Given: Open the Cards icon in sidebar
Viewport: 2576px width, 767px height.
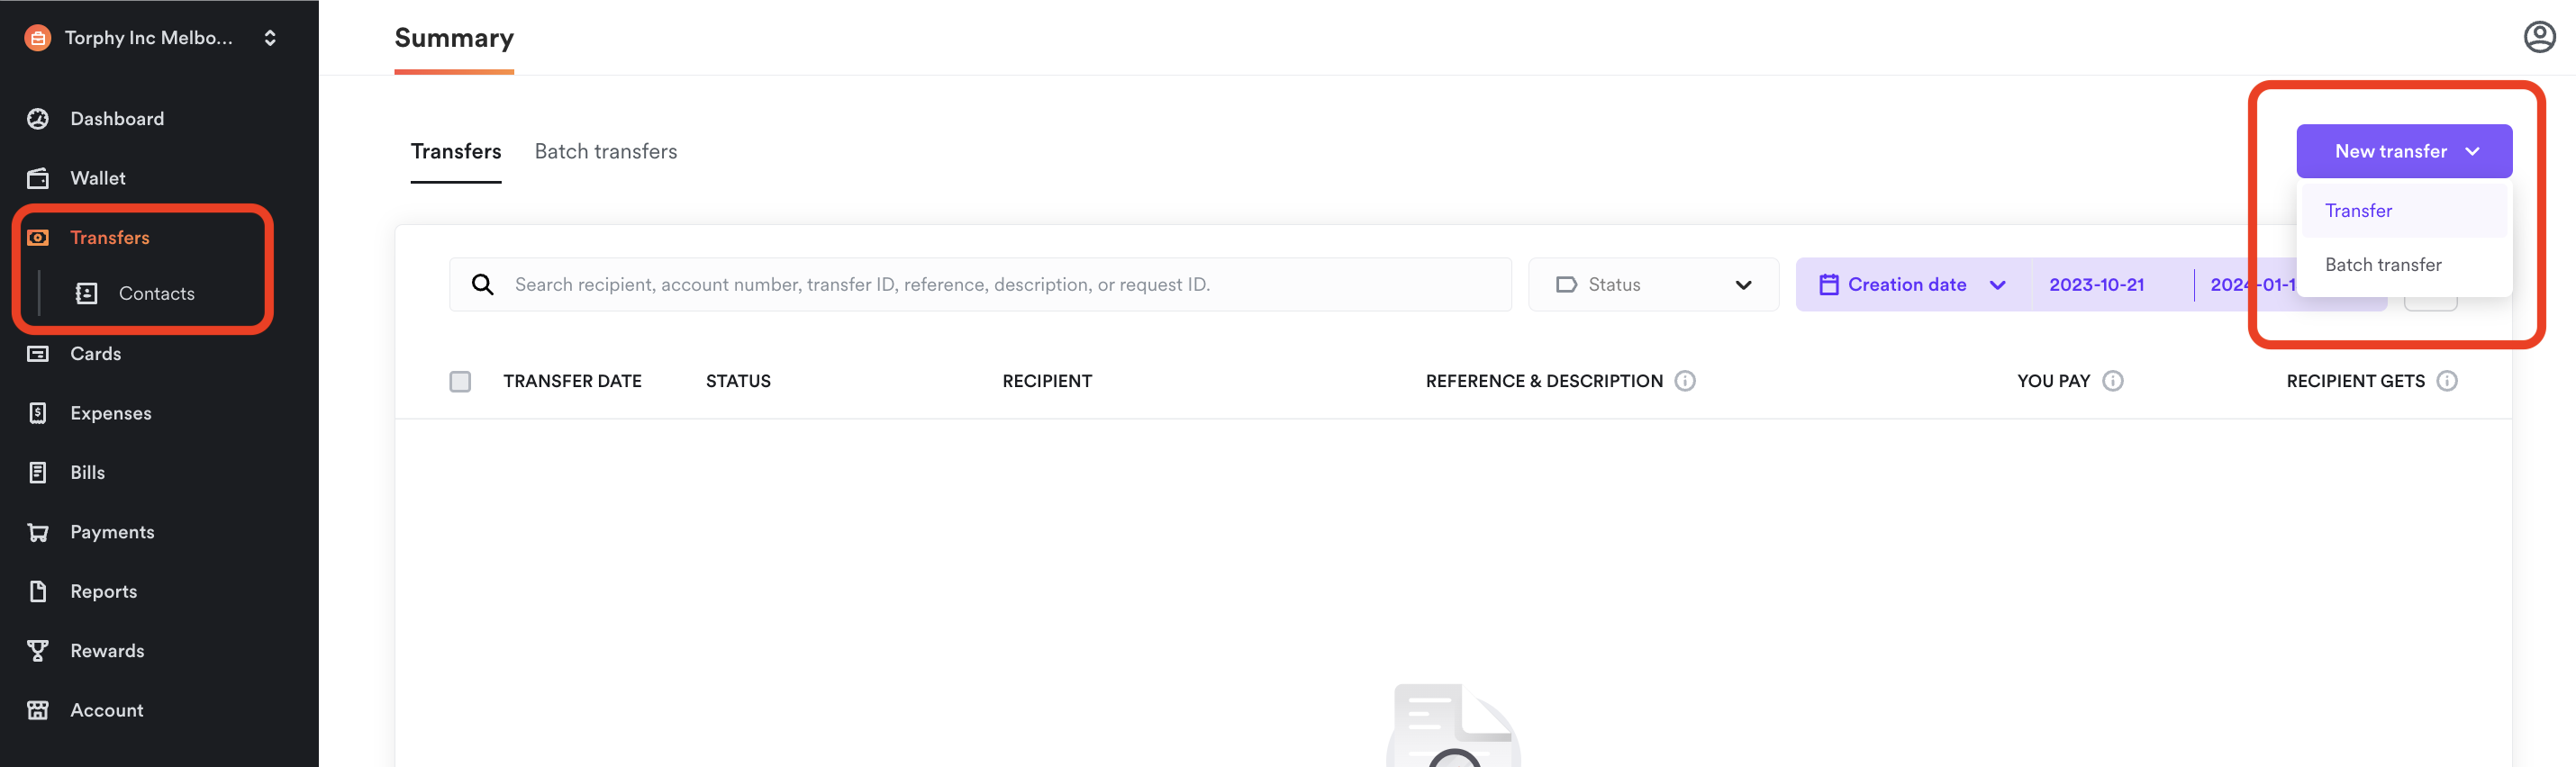Looking at the screenshot, I should pos(38,354).
